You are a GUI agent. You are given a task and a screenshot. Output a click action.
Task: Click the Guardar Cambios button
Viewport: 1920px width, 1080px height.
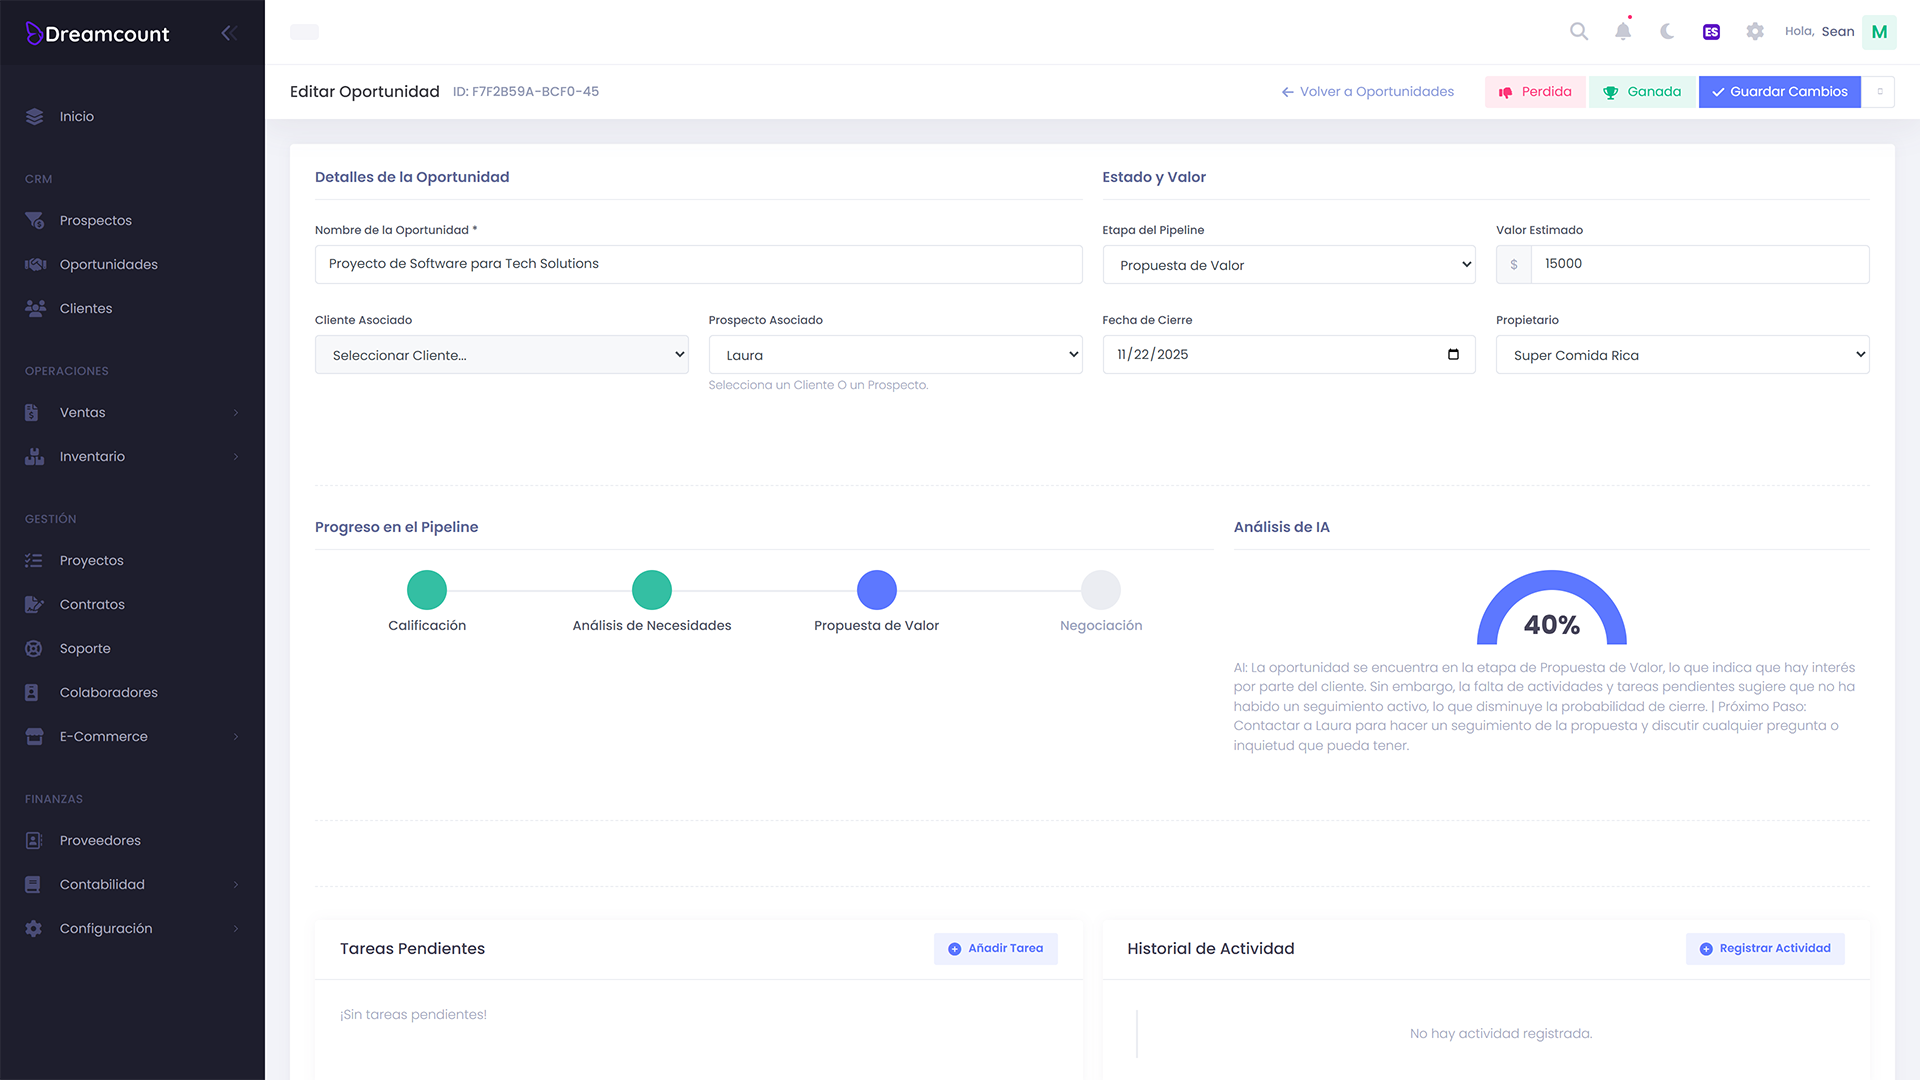click(x=1779, y=91)
